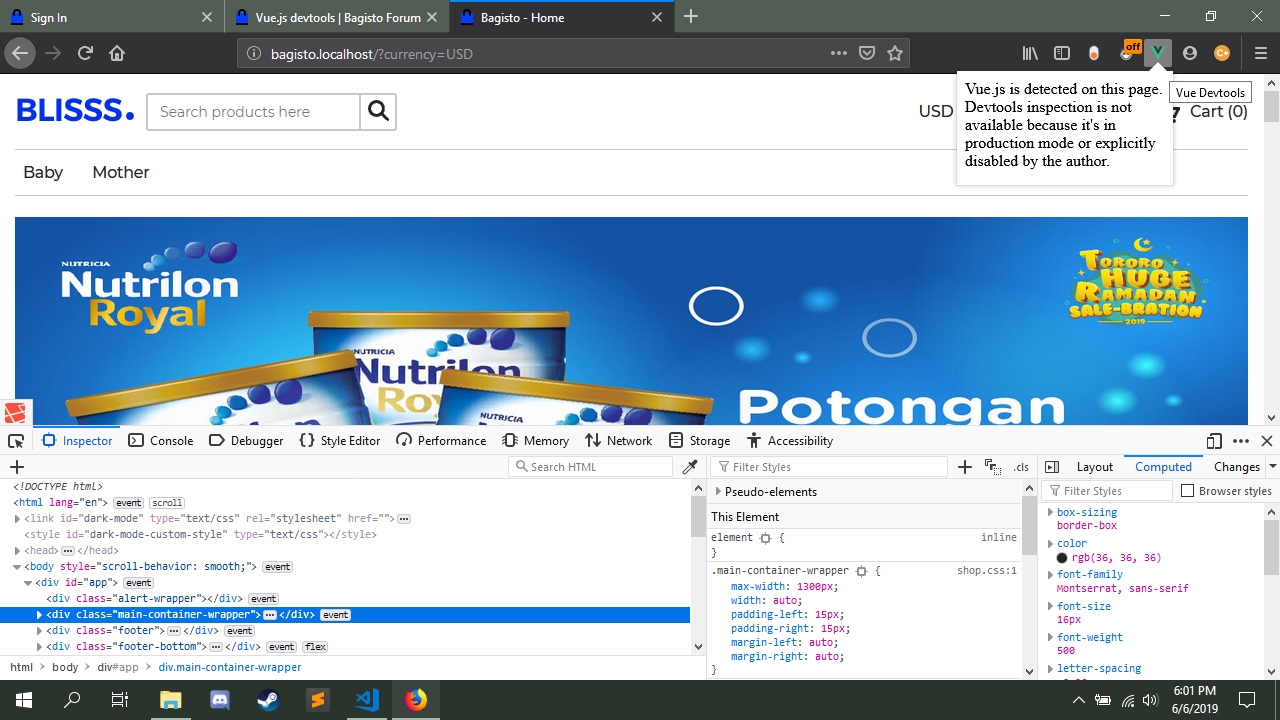This screenshot has height=720, width=1280.
Task: Close the Sign In tab
Action: tap(207, 17)
